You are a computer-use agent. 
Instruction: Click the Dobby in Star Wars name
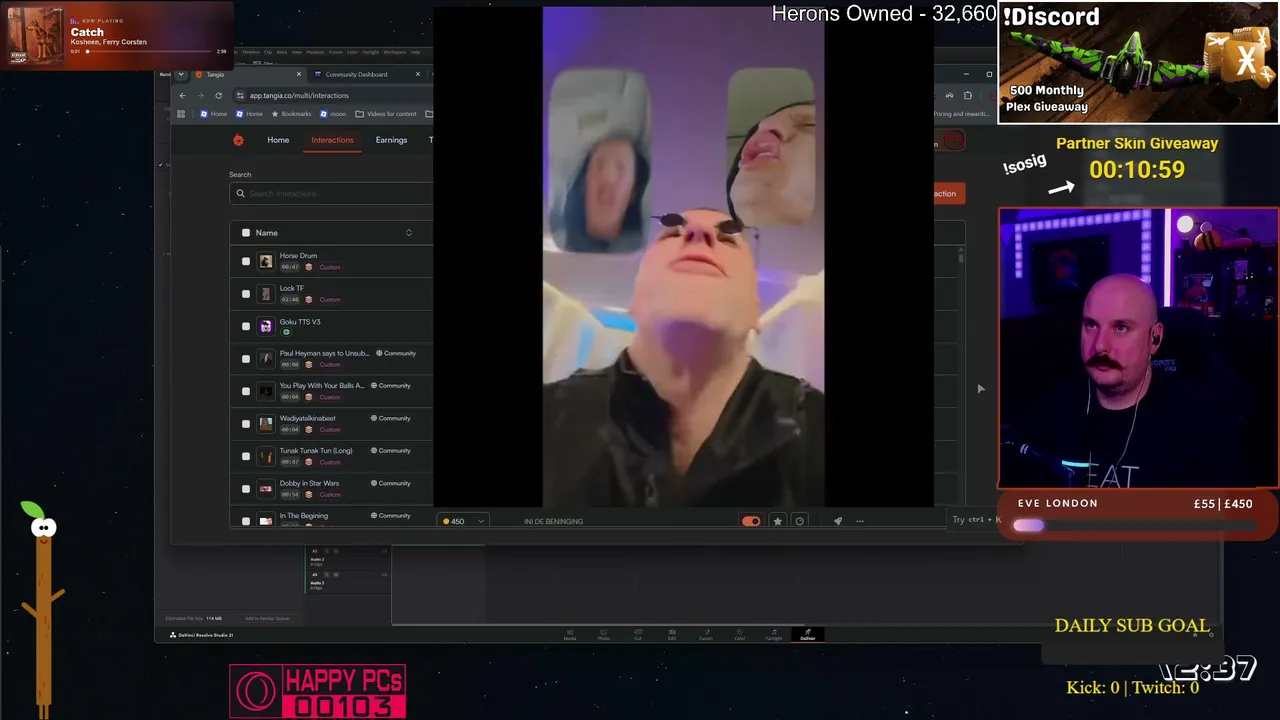[x=309, y=483]
